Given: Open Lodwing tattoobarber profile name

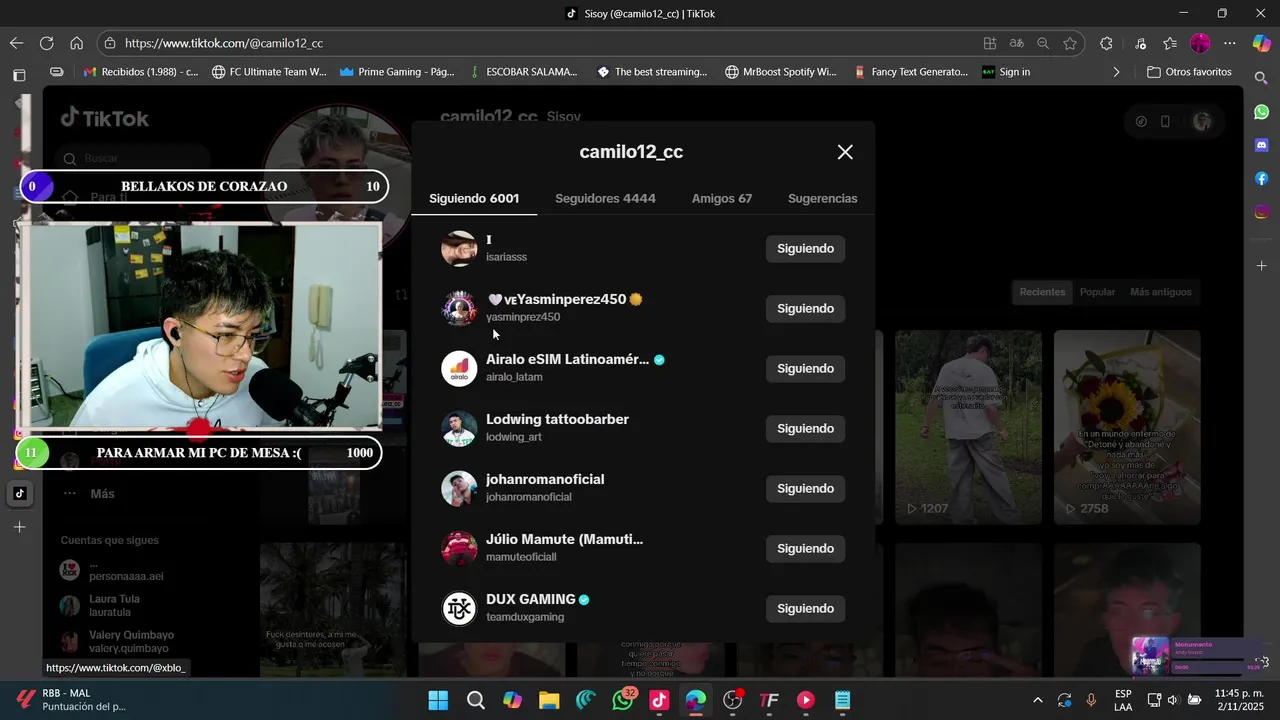Looking at the screenshot, I should [557, 419].
